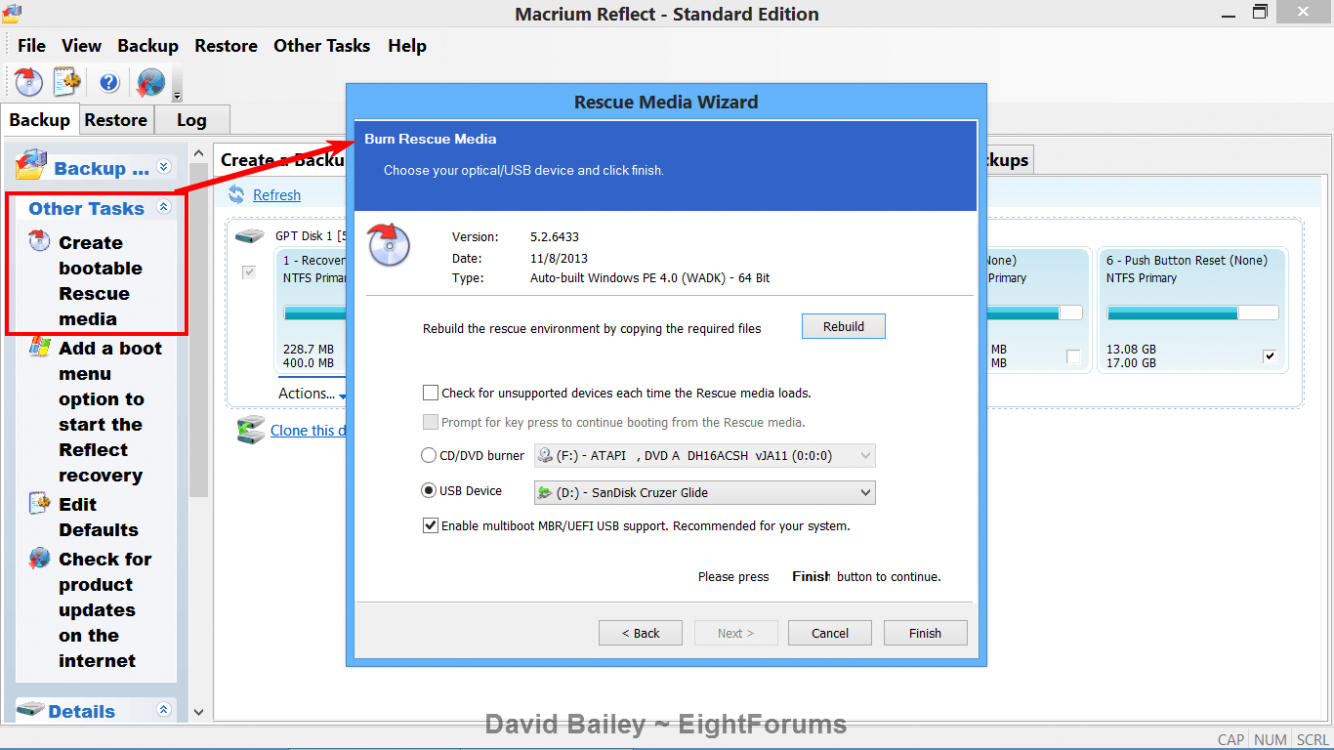1334x750 pixels.
Task: Toggle Check for unsupported devices checkbox
Action: (x=431, y=393)
